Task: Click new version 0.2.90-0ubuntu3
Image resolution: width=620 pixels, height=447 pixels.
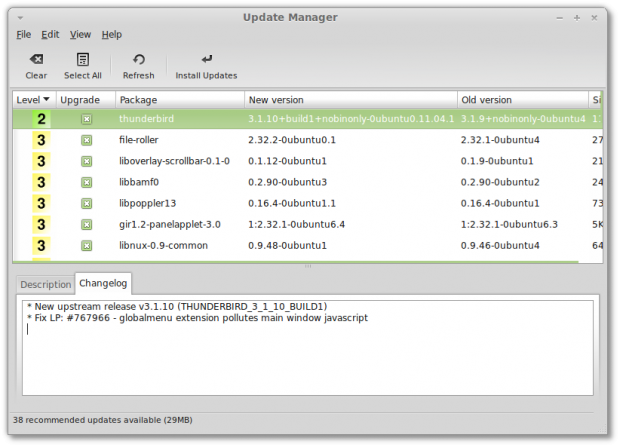Action: click(287, 182)
